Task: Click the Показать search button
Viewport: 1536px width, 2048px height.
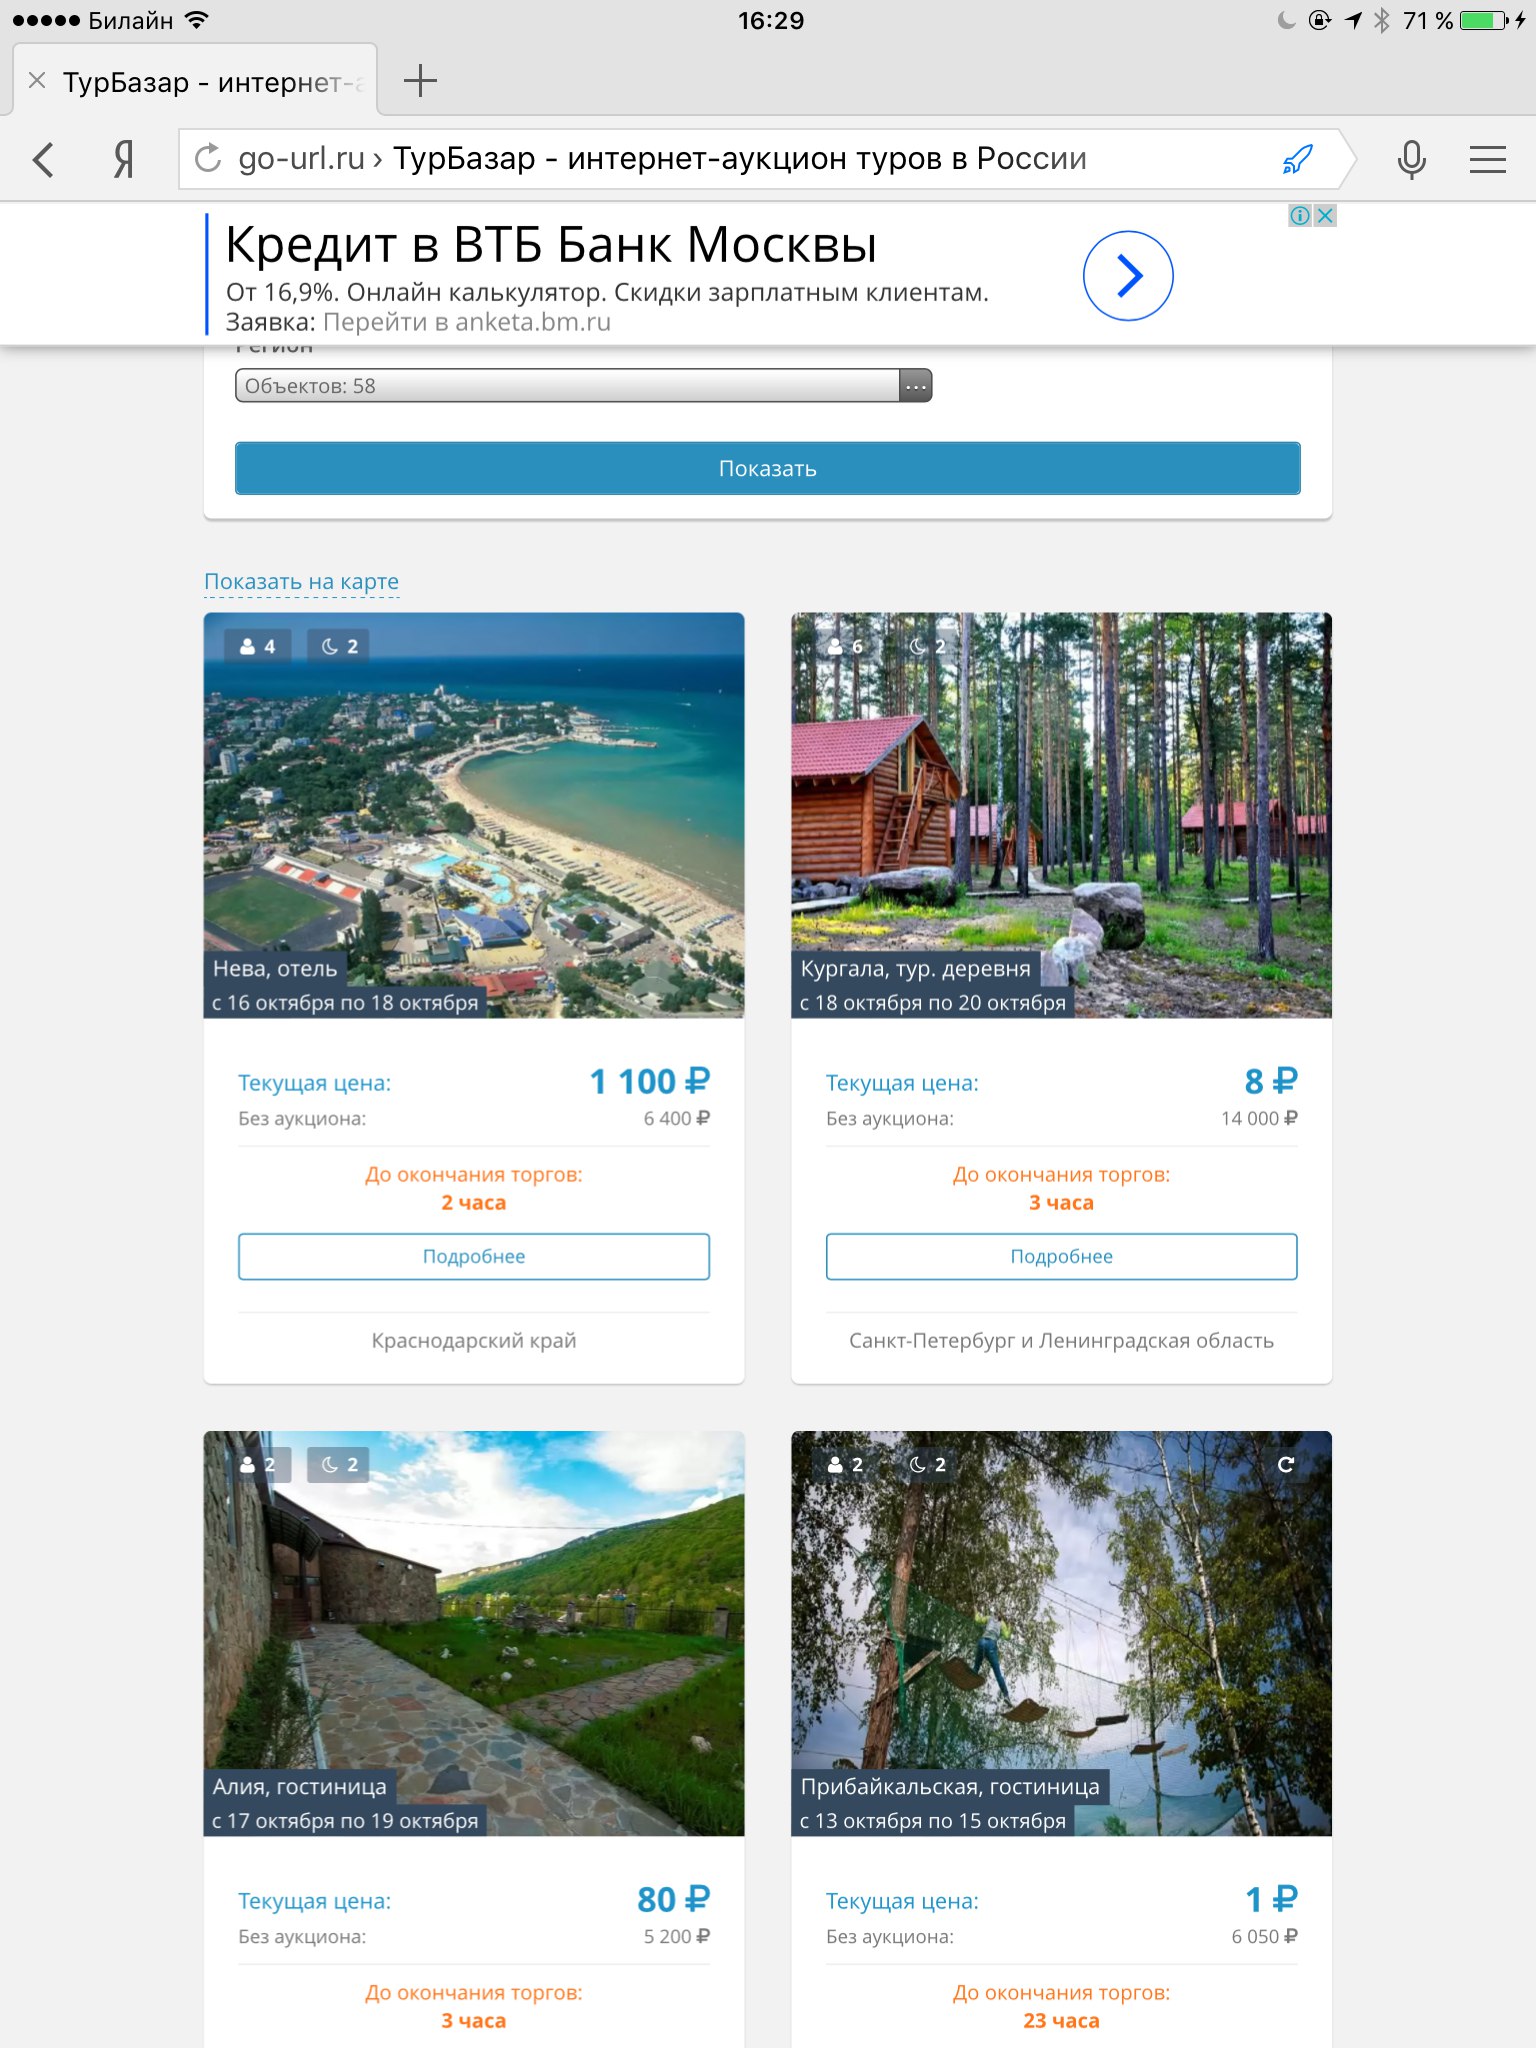Action: coord(767,468)
